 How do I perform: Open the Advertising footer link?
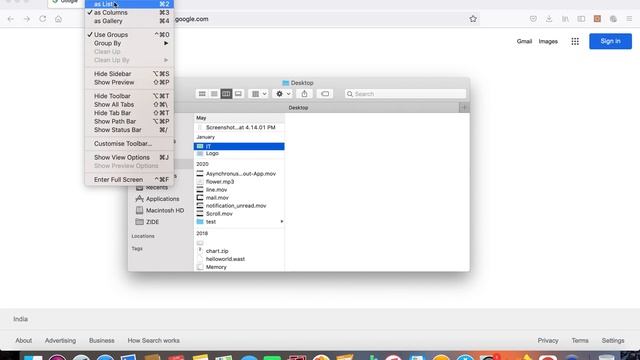pos(60,340)
